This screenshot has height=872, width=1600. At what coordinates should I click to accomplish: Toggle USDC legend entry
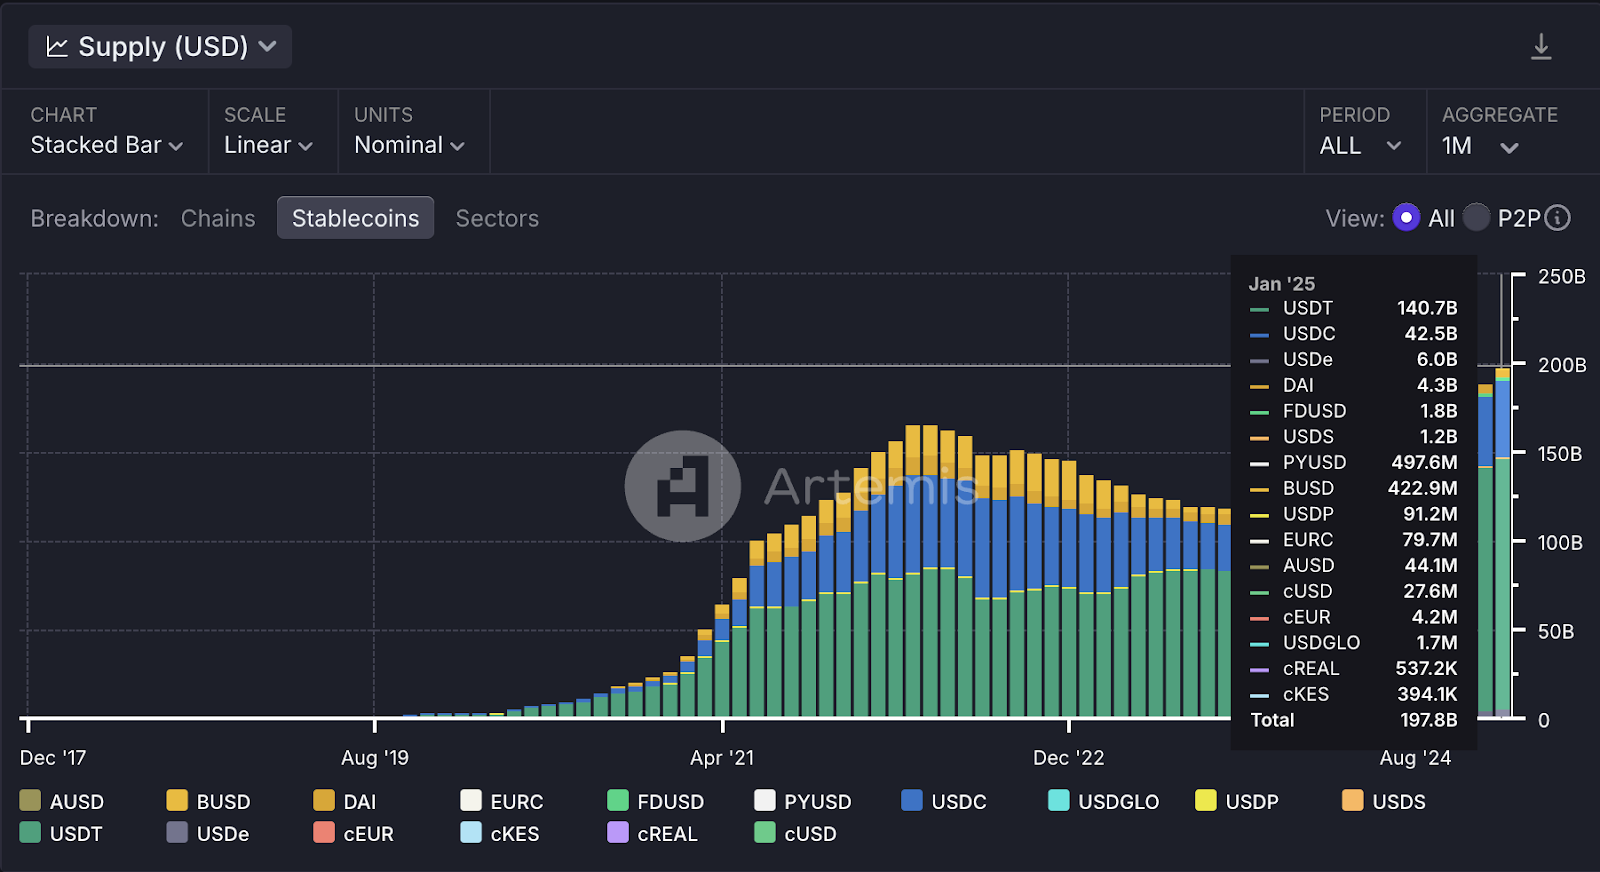944,801
